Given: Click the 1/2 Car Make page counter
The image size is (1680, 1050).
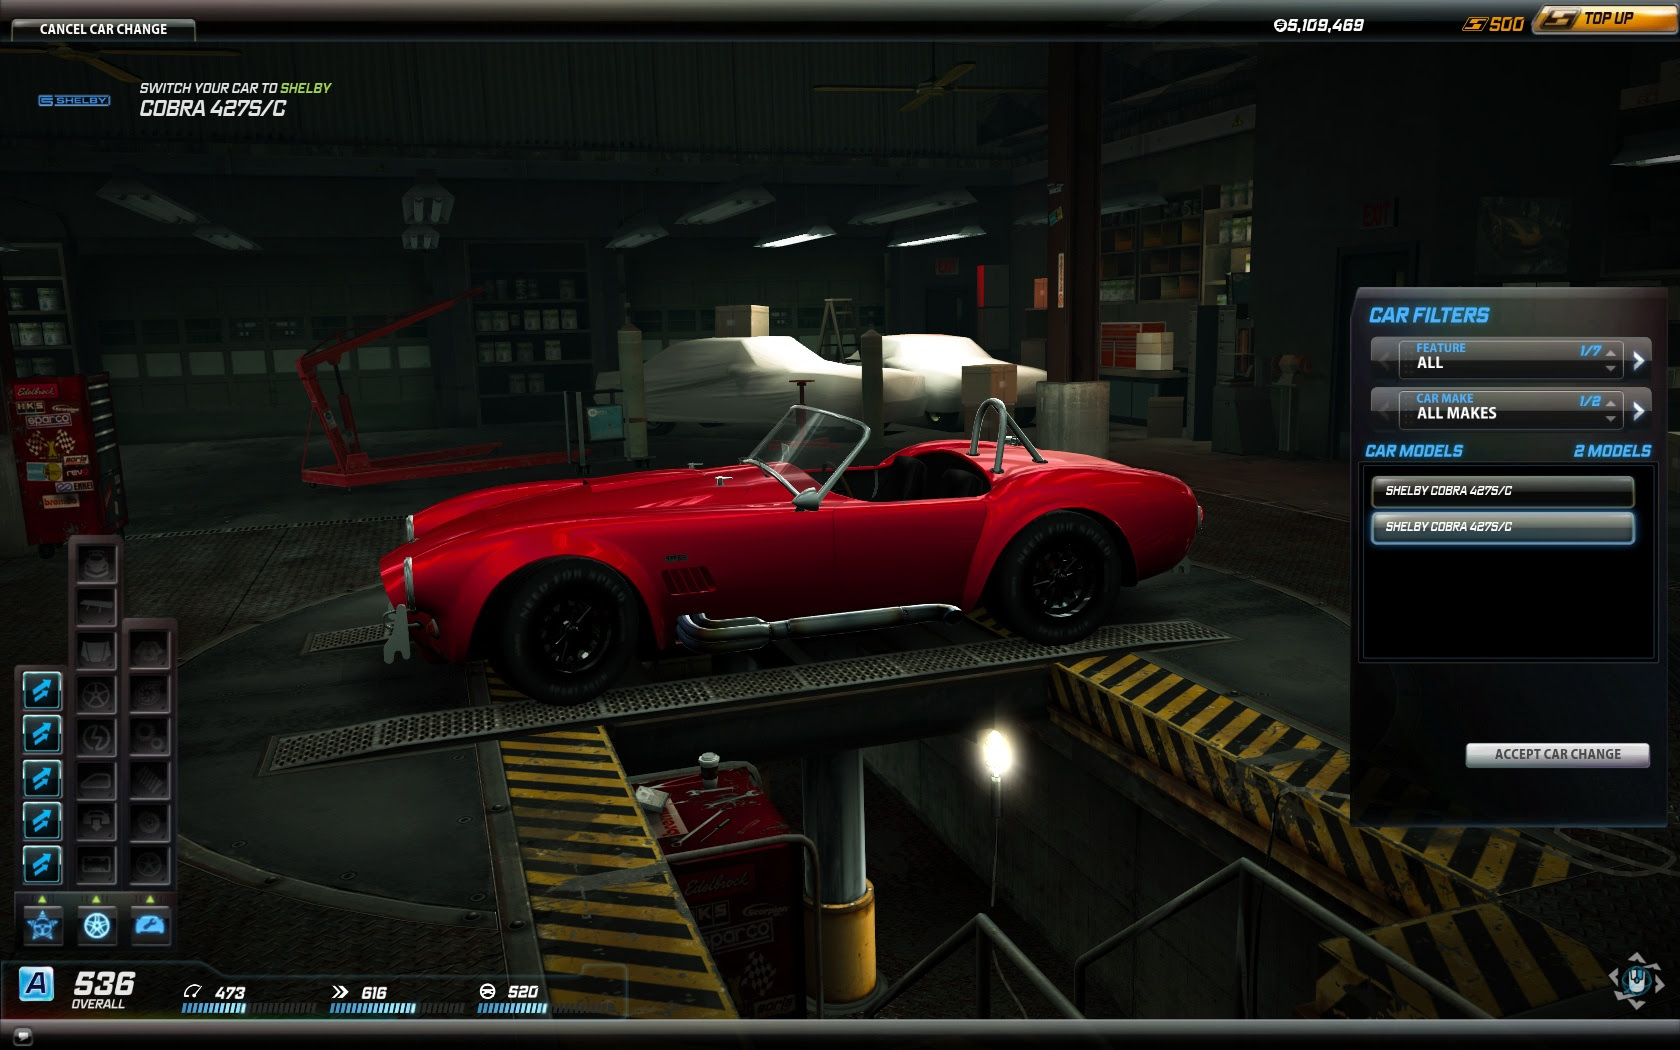Looking at the screenshot, I should (1590, 401).
